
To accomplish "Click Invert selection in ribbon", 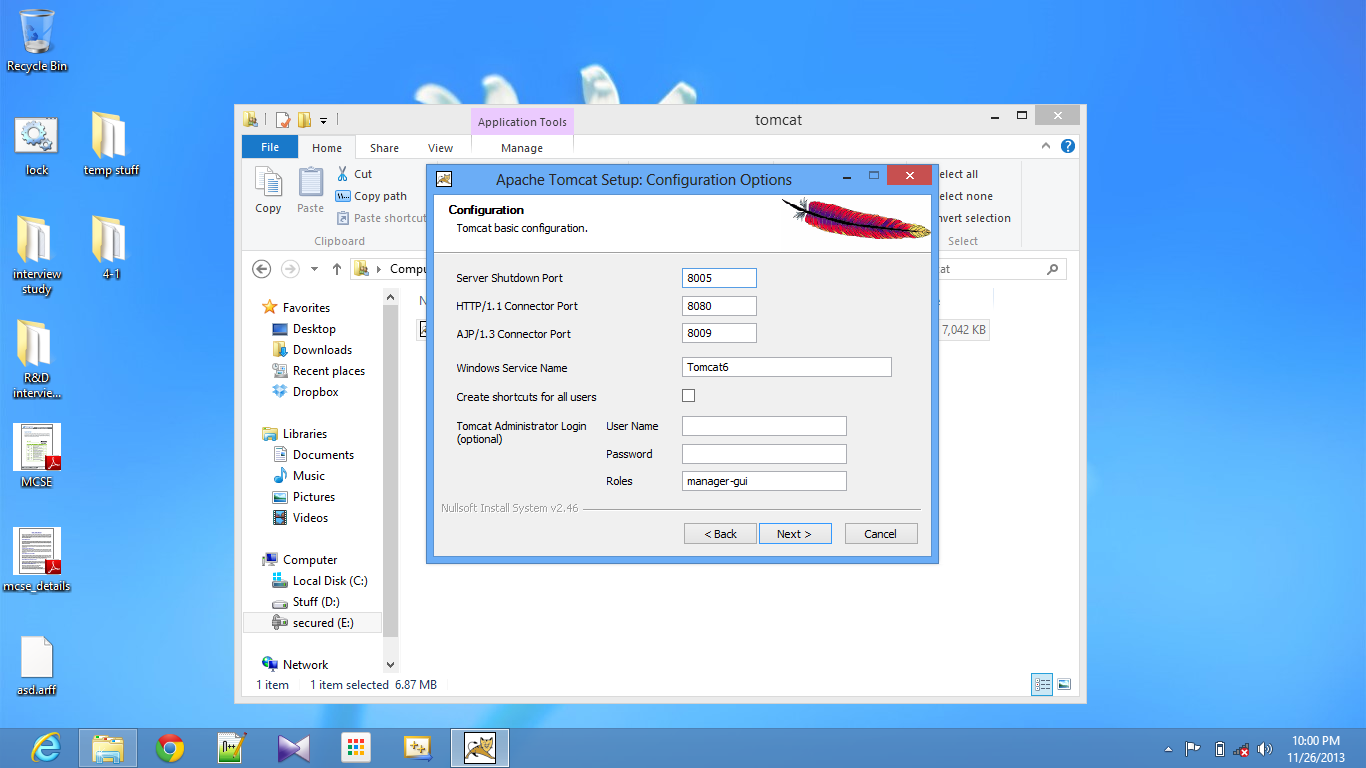I will [972, 218].
